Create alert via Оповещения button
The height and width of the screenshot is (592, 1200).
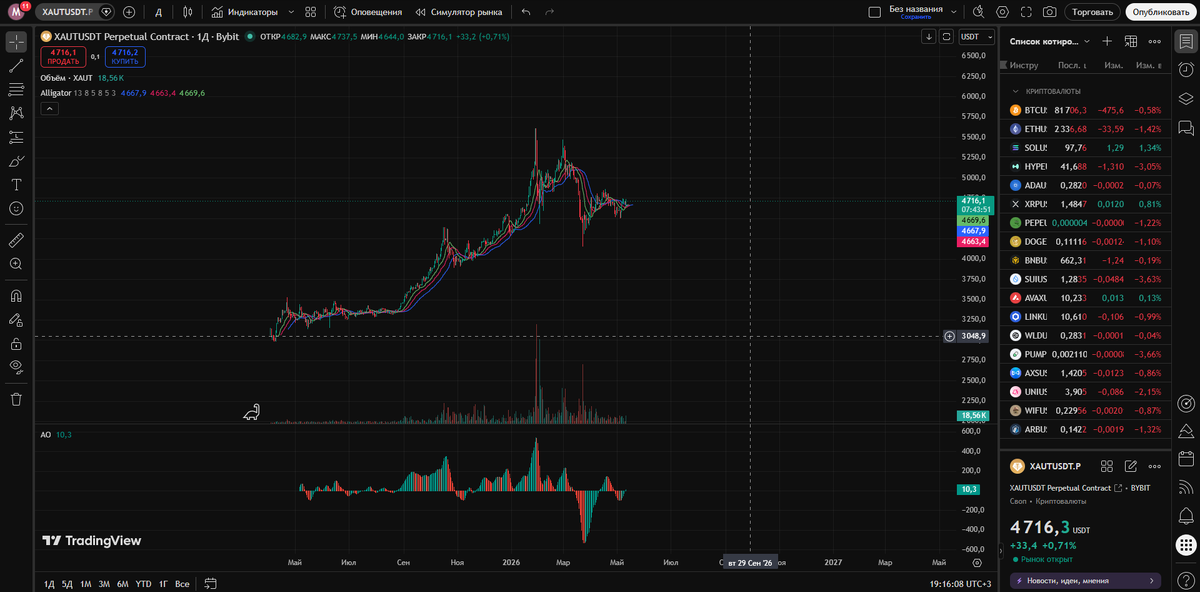click(368, 12)
